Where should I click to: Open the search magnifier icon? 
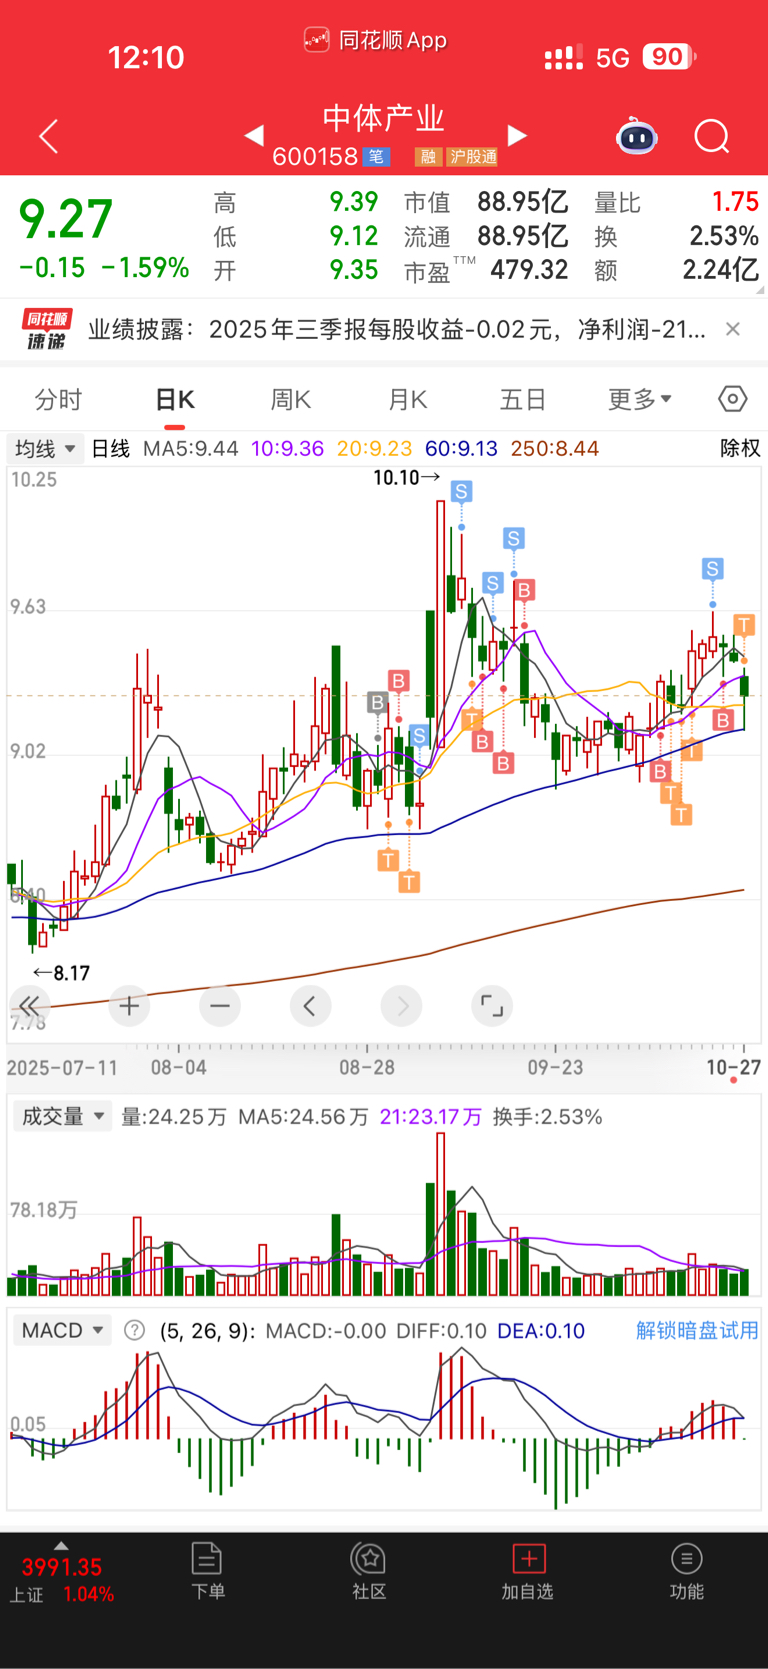712,136
